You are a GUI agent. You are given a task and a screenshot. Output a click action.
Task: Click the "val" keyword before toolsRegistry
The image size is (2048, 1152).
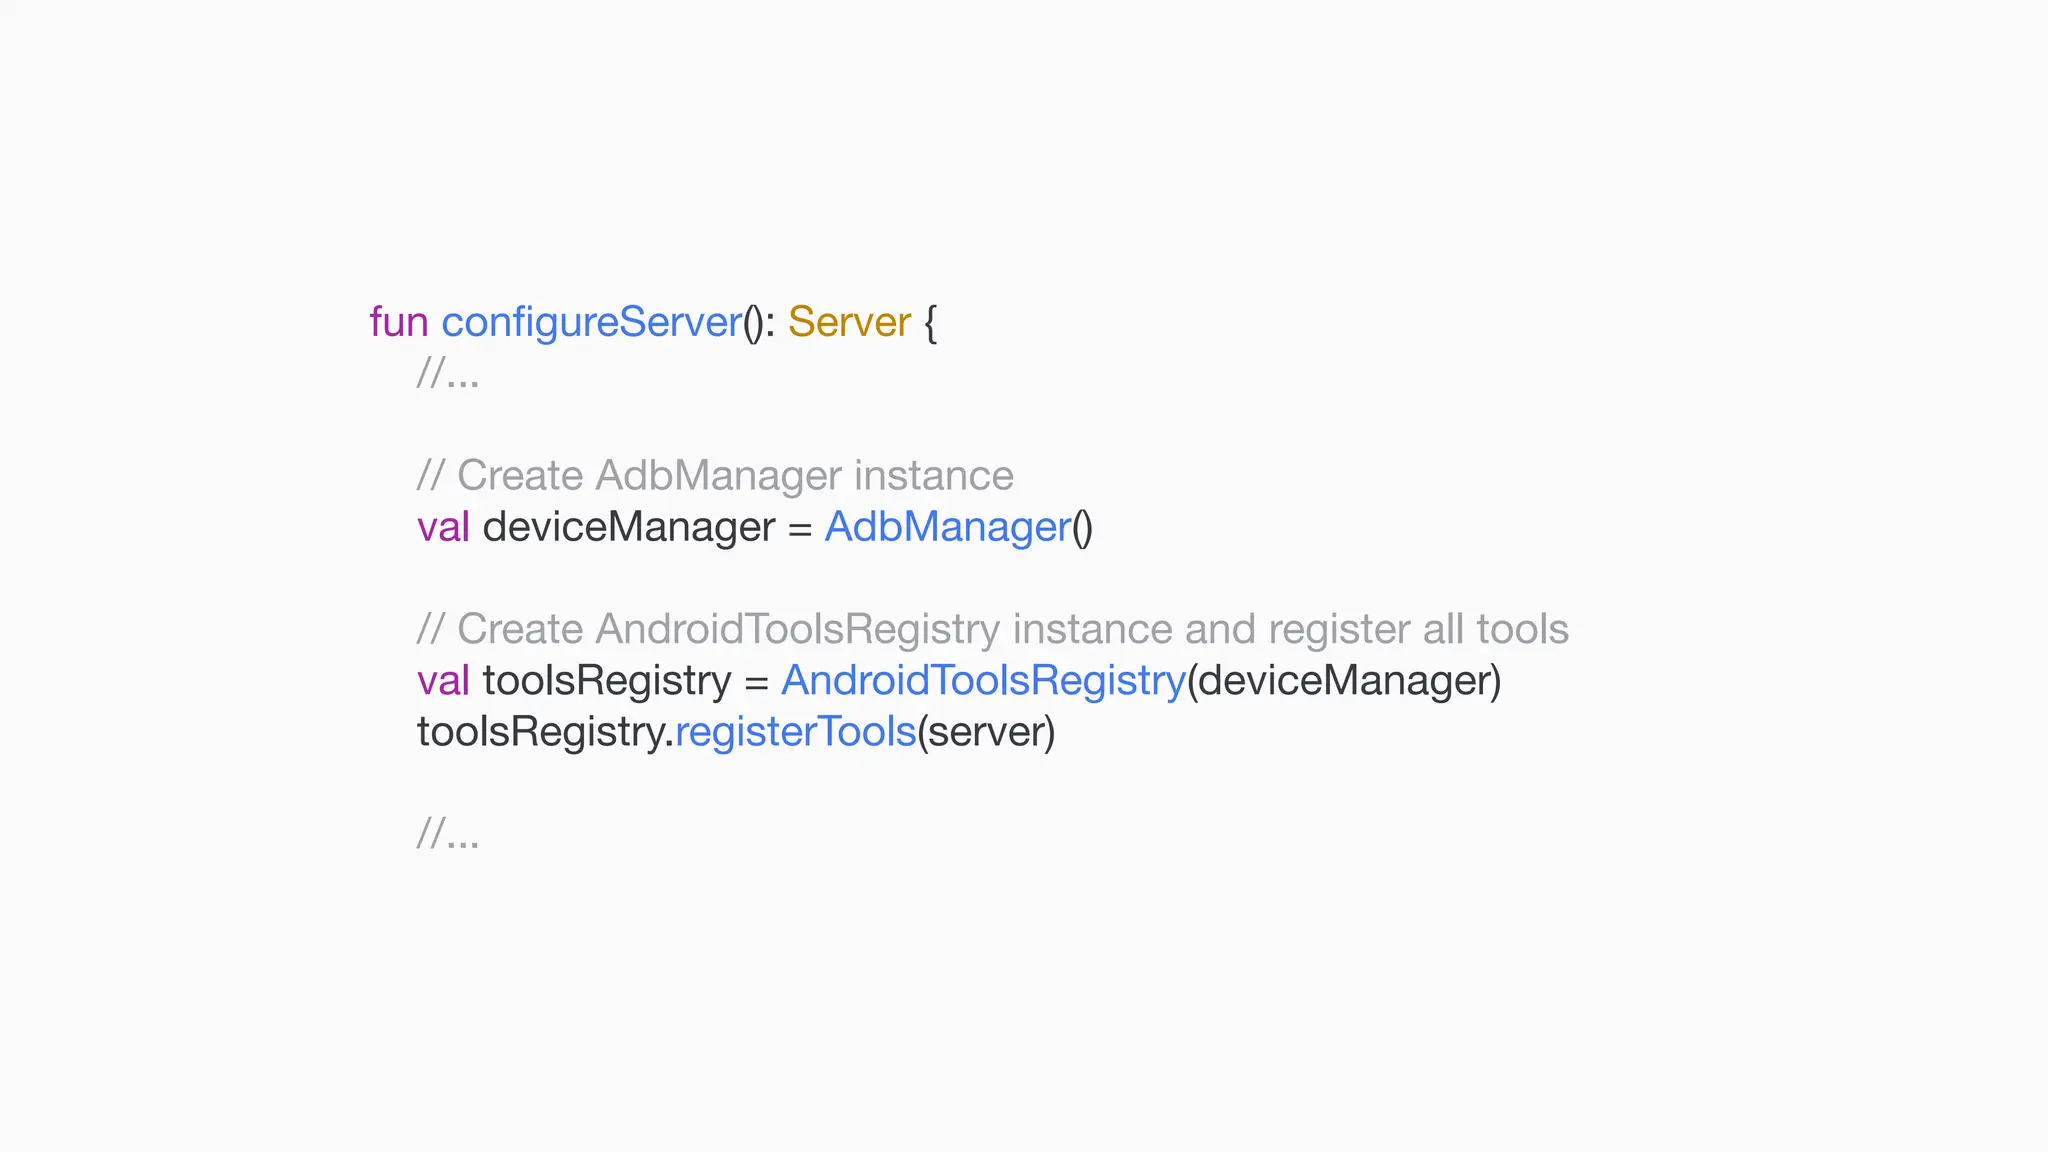point(443,681)
